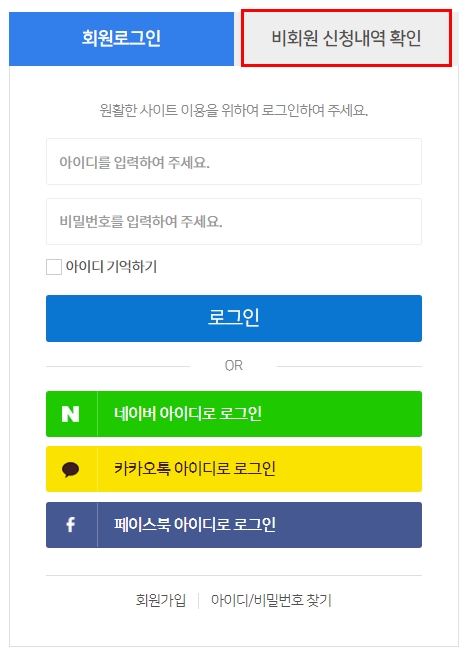The image size is (466, 654).
Task: Select 페이스북 아이디로 로그인 button
Action: pos(234,525)
